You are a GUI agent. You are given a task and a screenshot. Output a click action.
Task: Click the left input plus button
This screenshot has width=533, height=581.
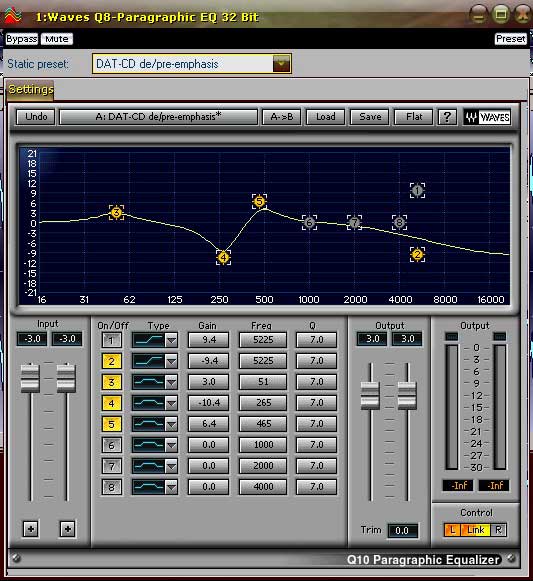pos(31,529)
